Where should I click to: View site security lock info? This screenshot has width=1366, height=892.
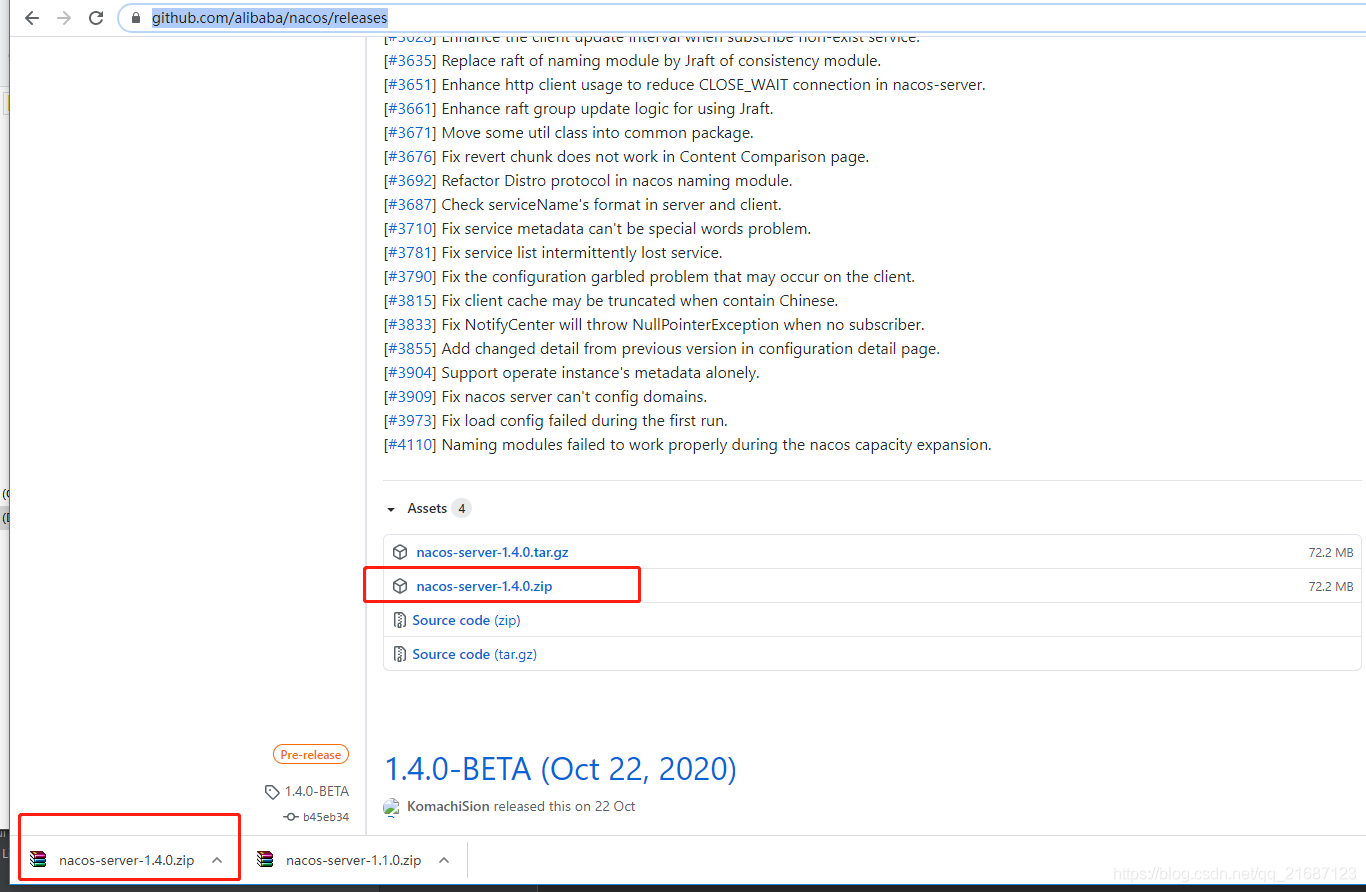136,18
